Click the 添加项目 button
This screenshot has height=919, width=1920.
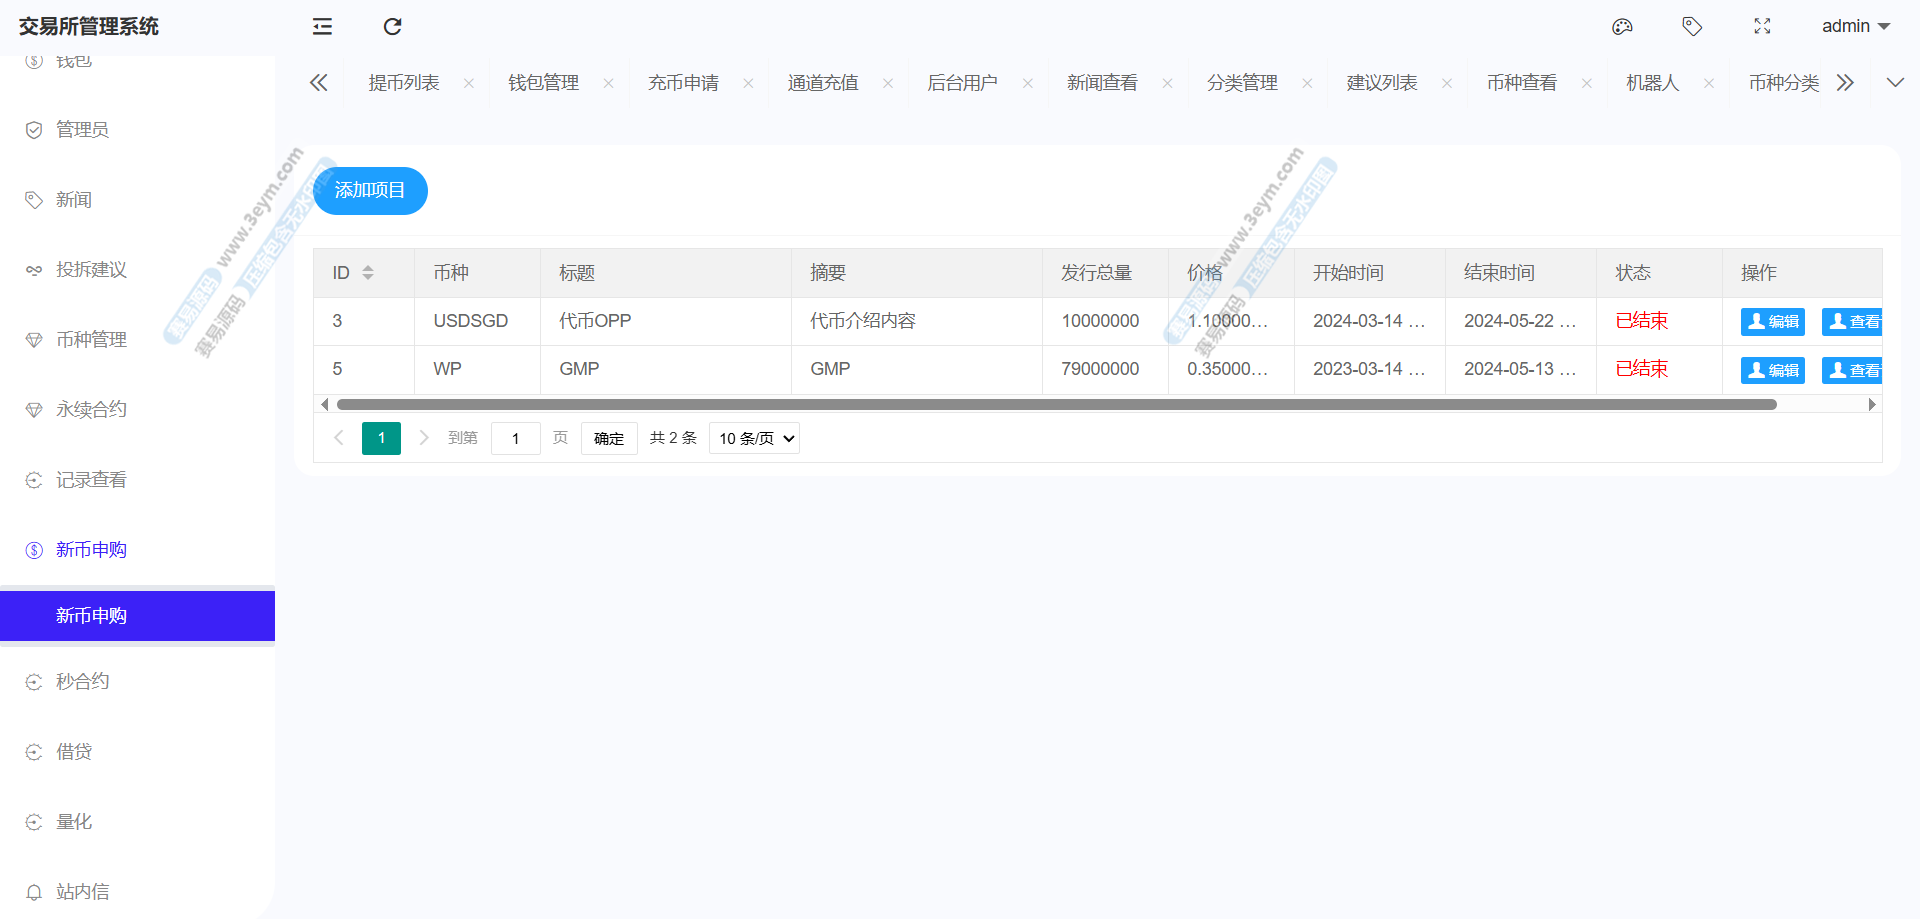click(370, 191)
